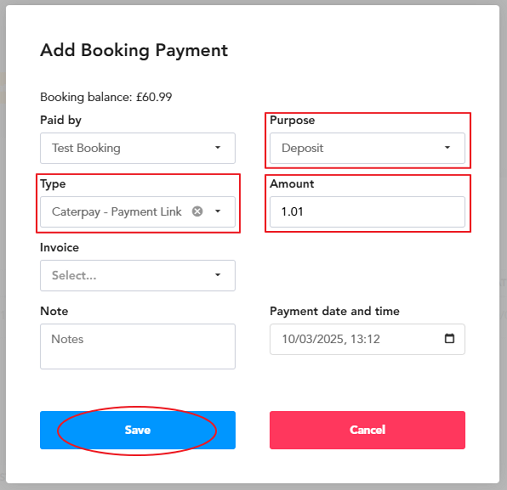The height and width of the screenshot is (490, 507).
Task: Expand the Type dropdown arrow
Action: [x=218, y=211]
